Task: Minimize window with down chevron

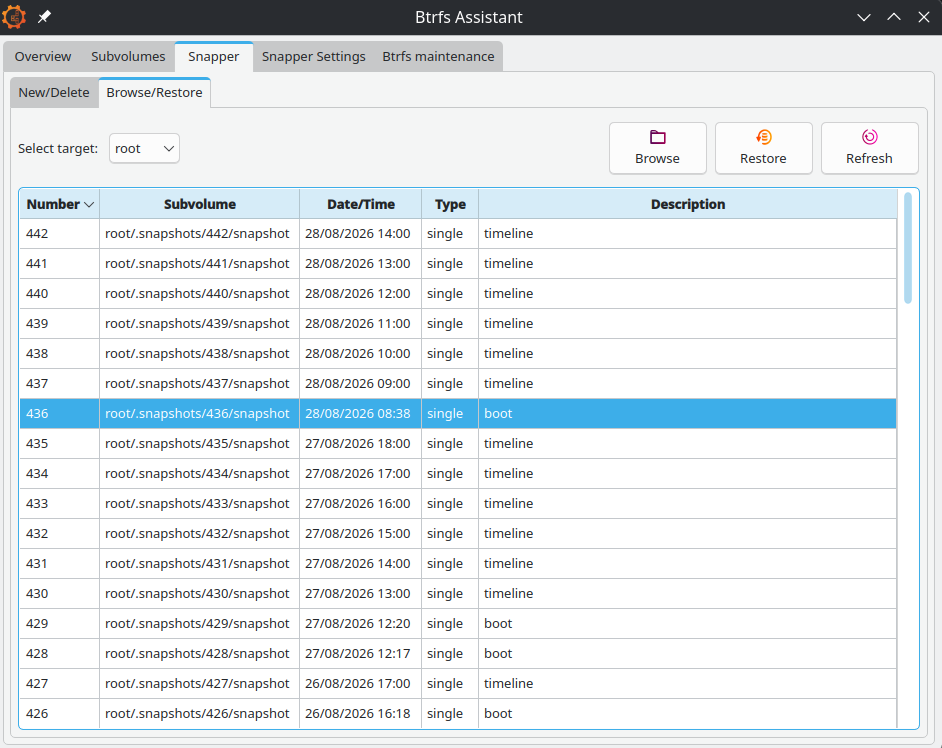Action: click(864, 17)
